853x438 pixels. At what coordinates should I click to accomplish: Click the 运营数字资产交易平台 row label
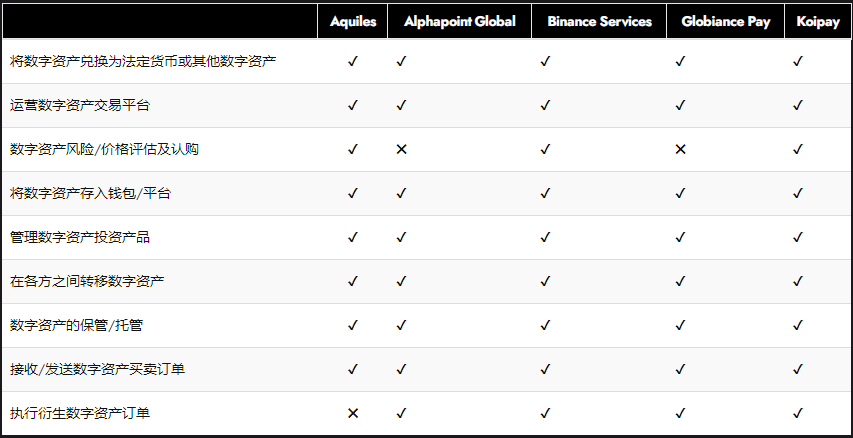click(x=79, y=105)
